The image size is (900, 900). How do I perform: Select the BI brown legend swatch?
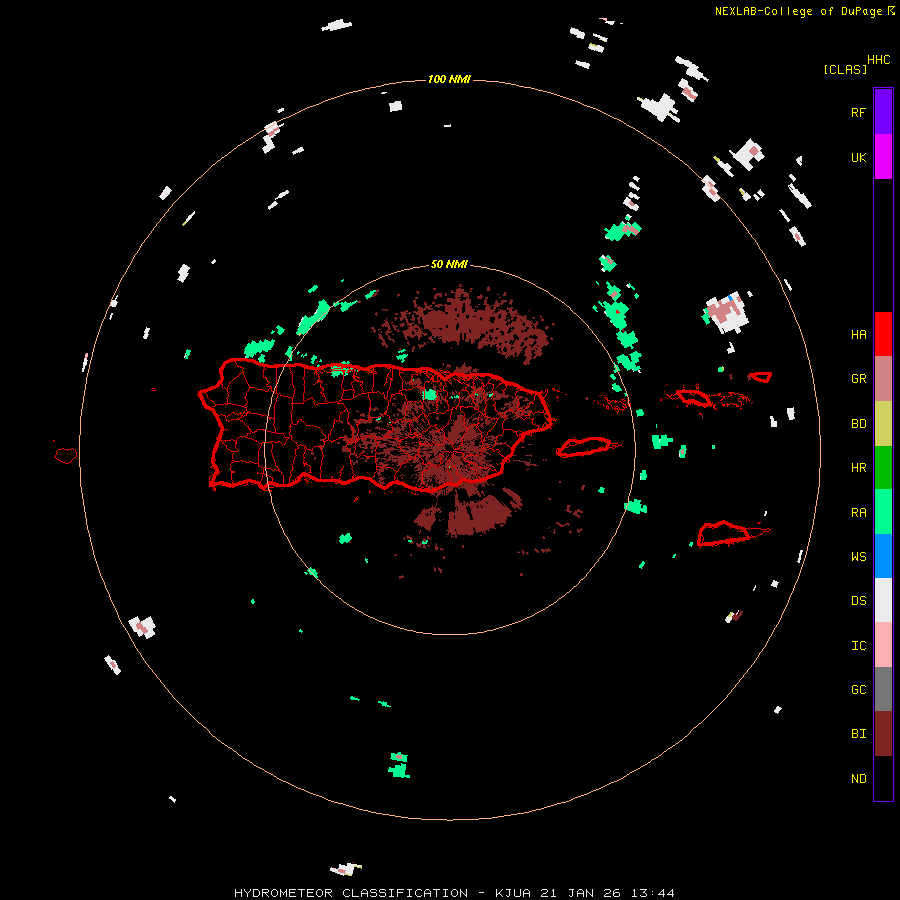coord(883,734)
